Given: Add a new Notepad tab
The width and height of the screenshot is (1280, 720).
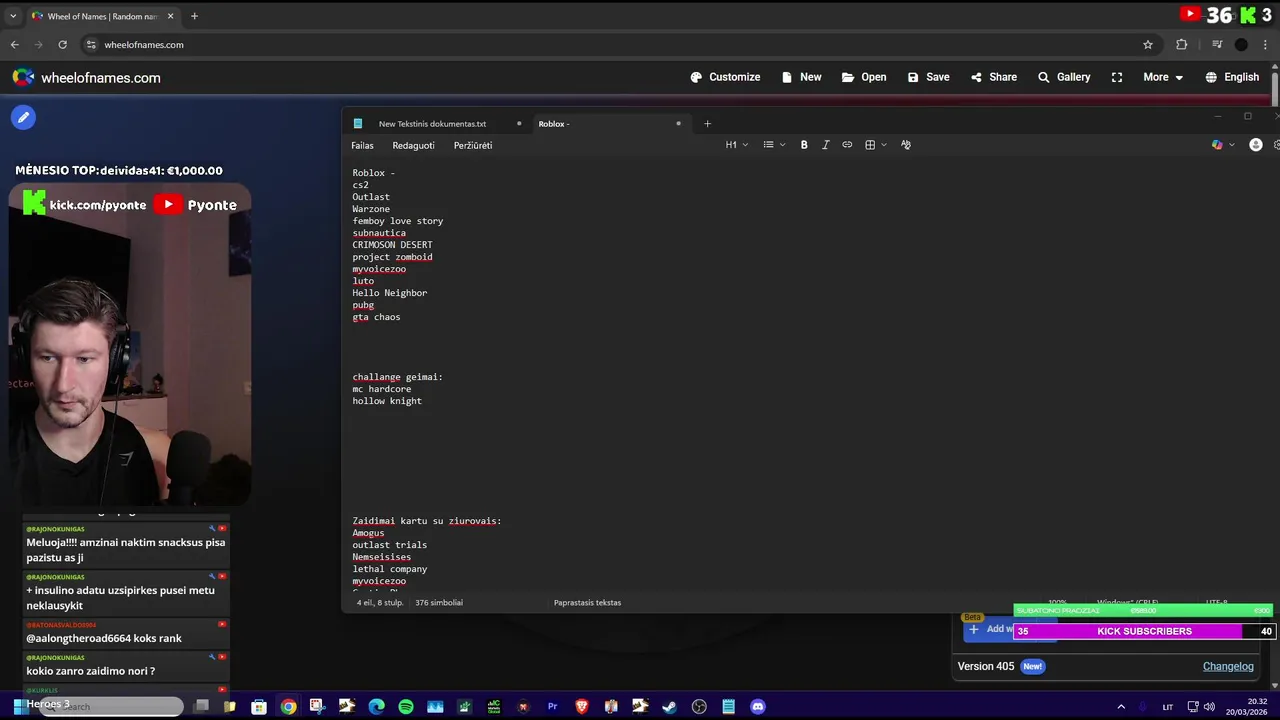Looking at the screenshot, I should (707, 124).
